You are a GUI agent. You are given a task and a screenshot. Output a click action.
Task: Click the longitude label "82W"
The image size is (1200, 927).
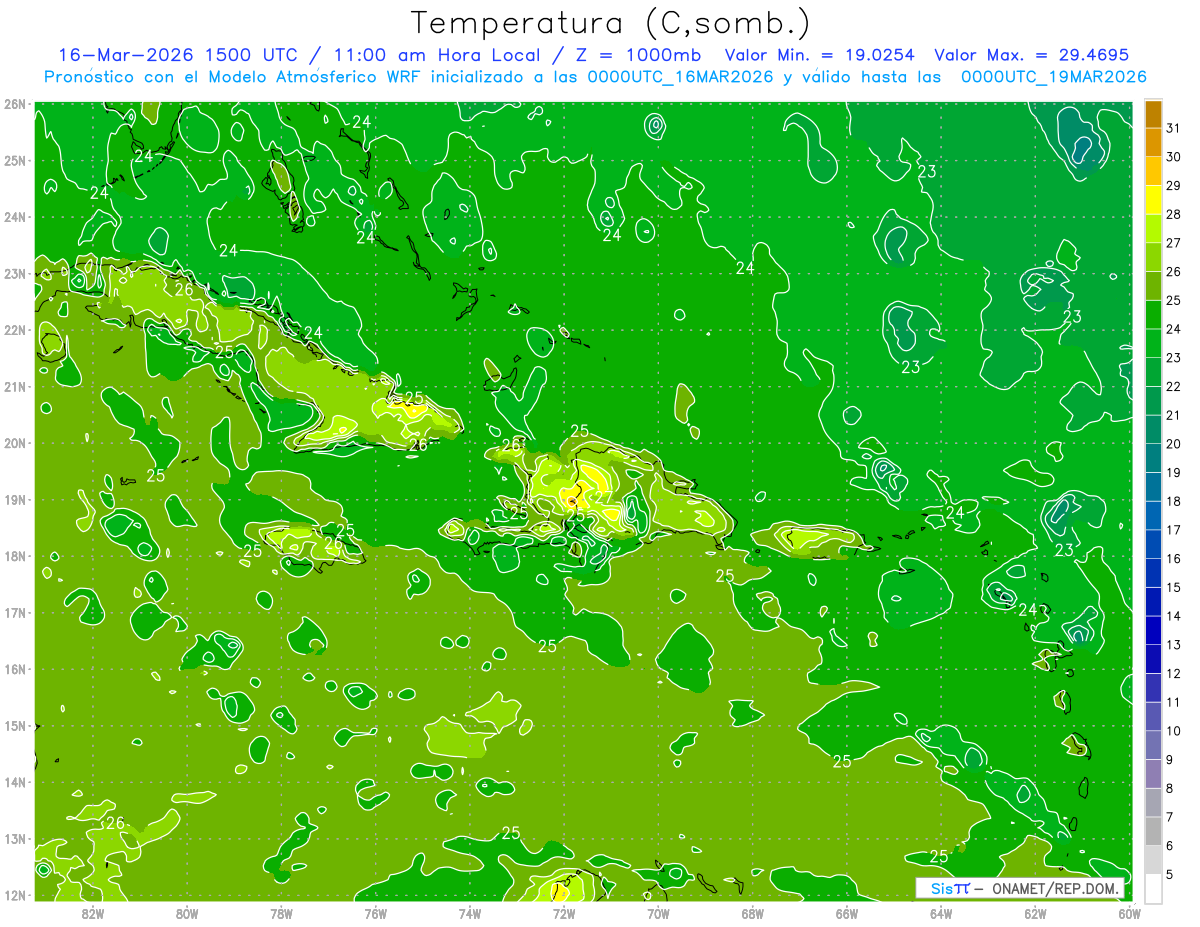coord(92,913)
